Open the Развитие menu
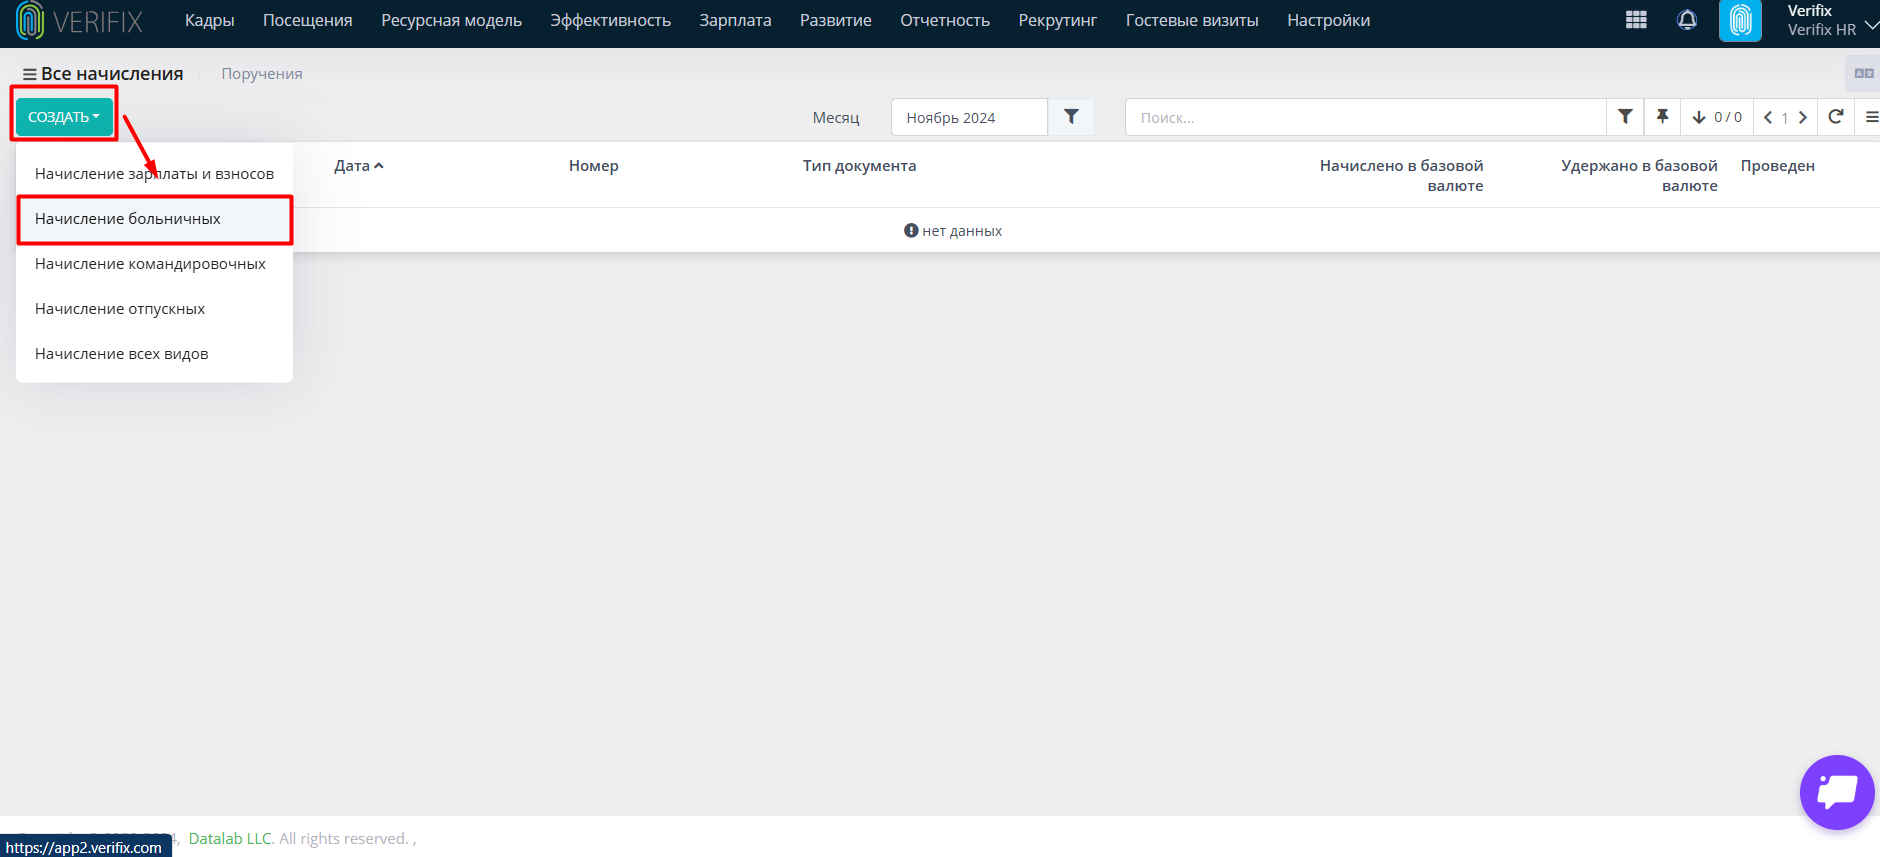This screenshot has height=857, width=1880. tap(835, 20)
